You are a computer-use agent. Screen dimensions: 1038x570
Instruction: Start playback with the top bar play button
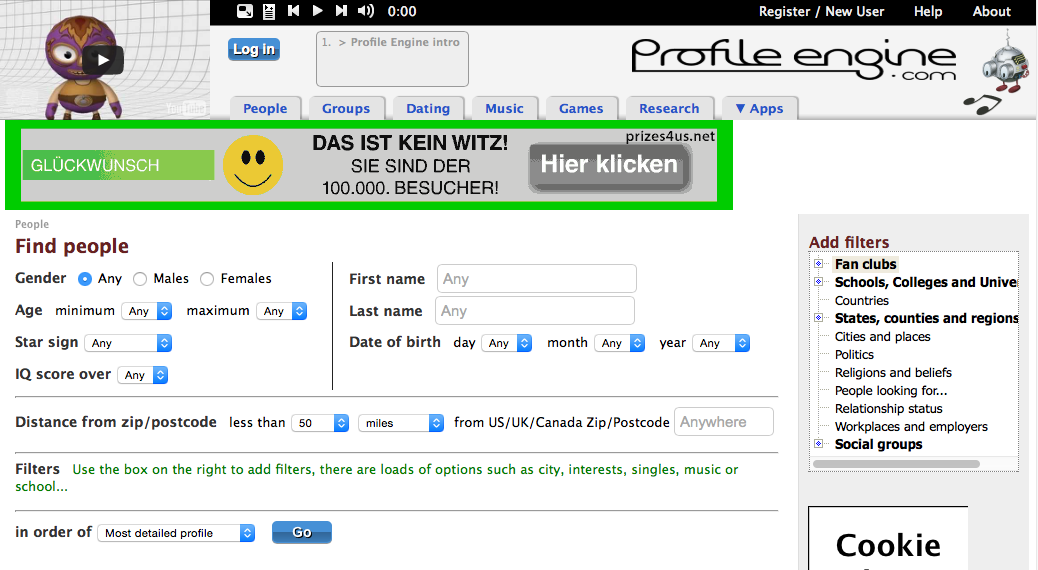317,11
